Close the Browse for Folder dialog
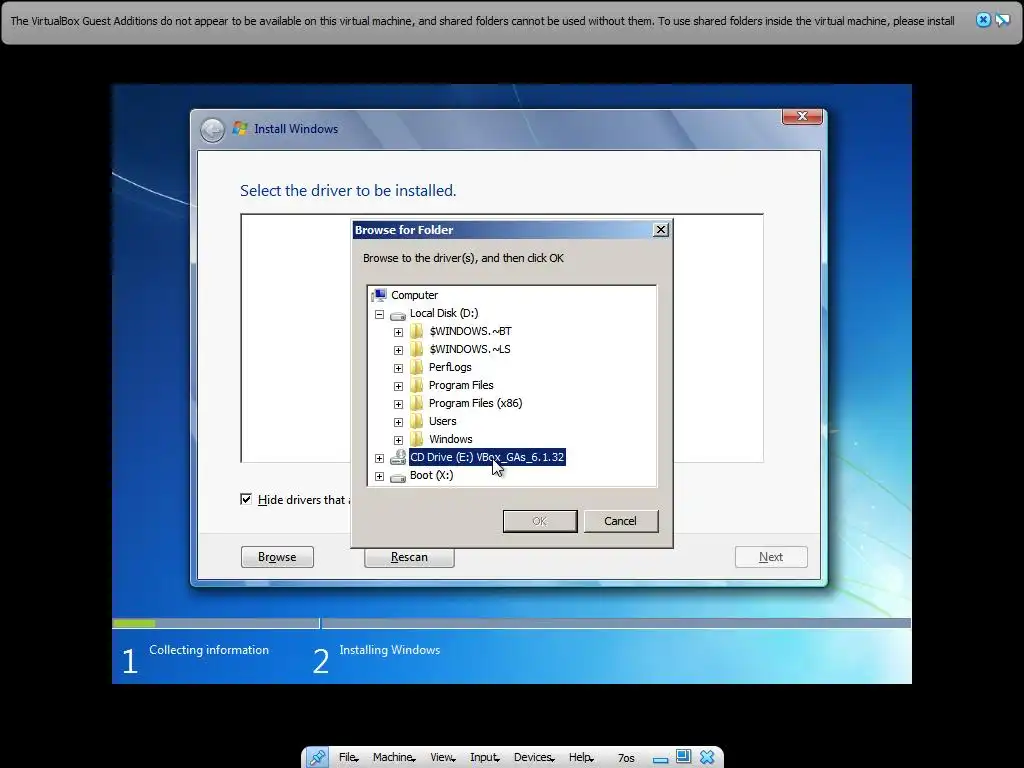 (x=661, y=230)
